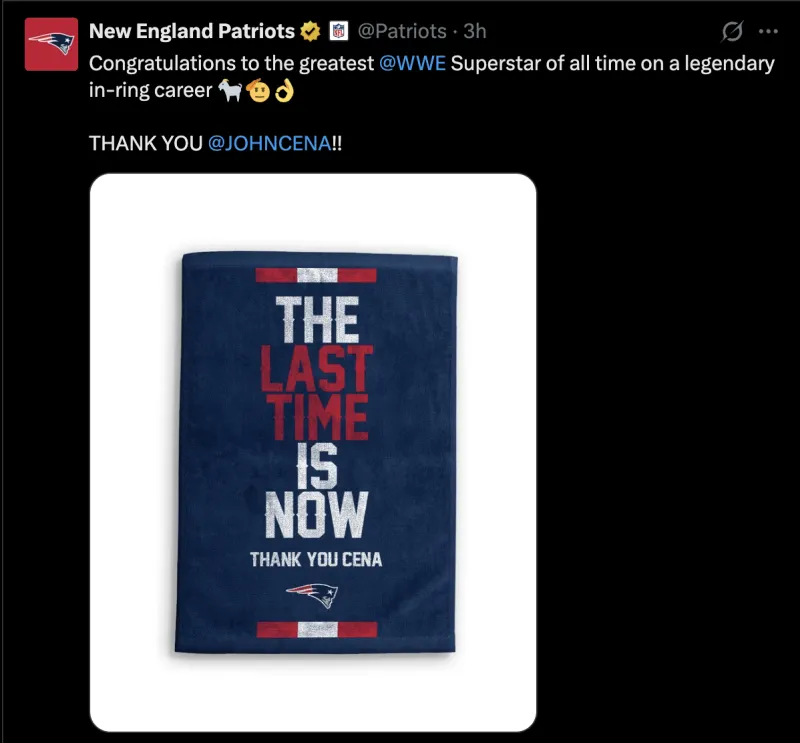Click the red-white stripe atop the towel
This screenshot has height=743, width=800.
pyautogui.click(x=316, y=275)
